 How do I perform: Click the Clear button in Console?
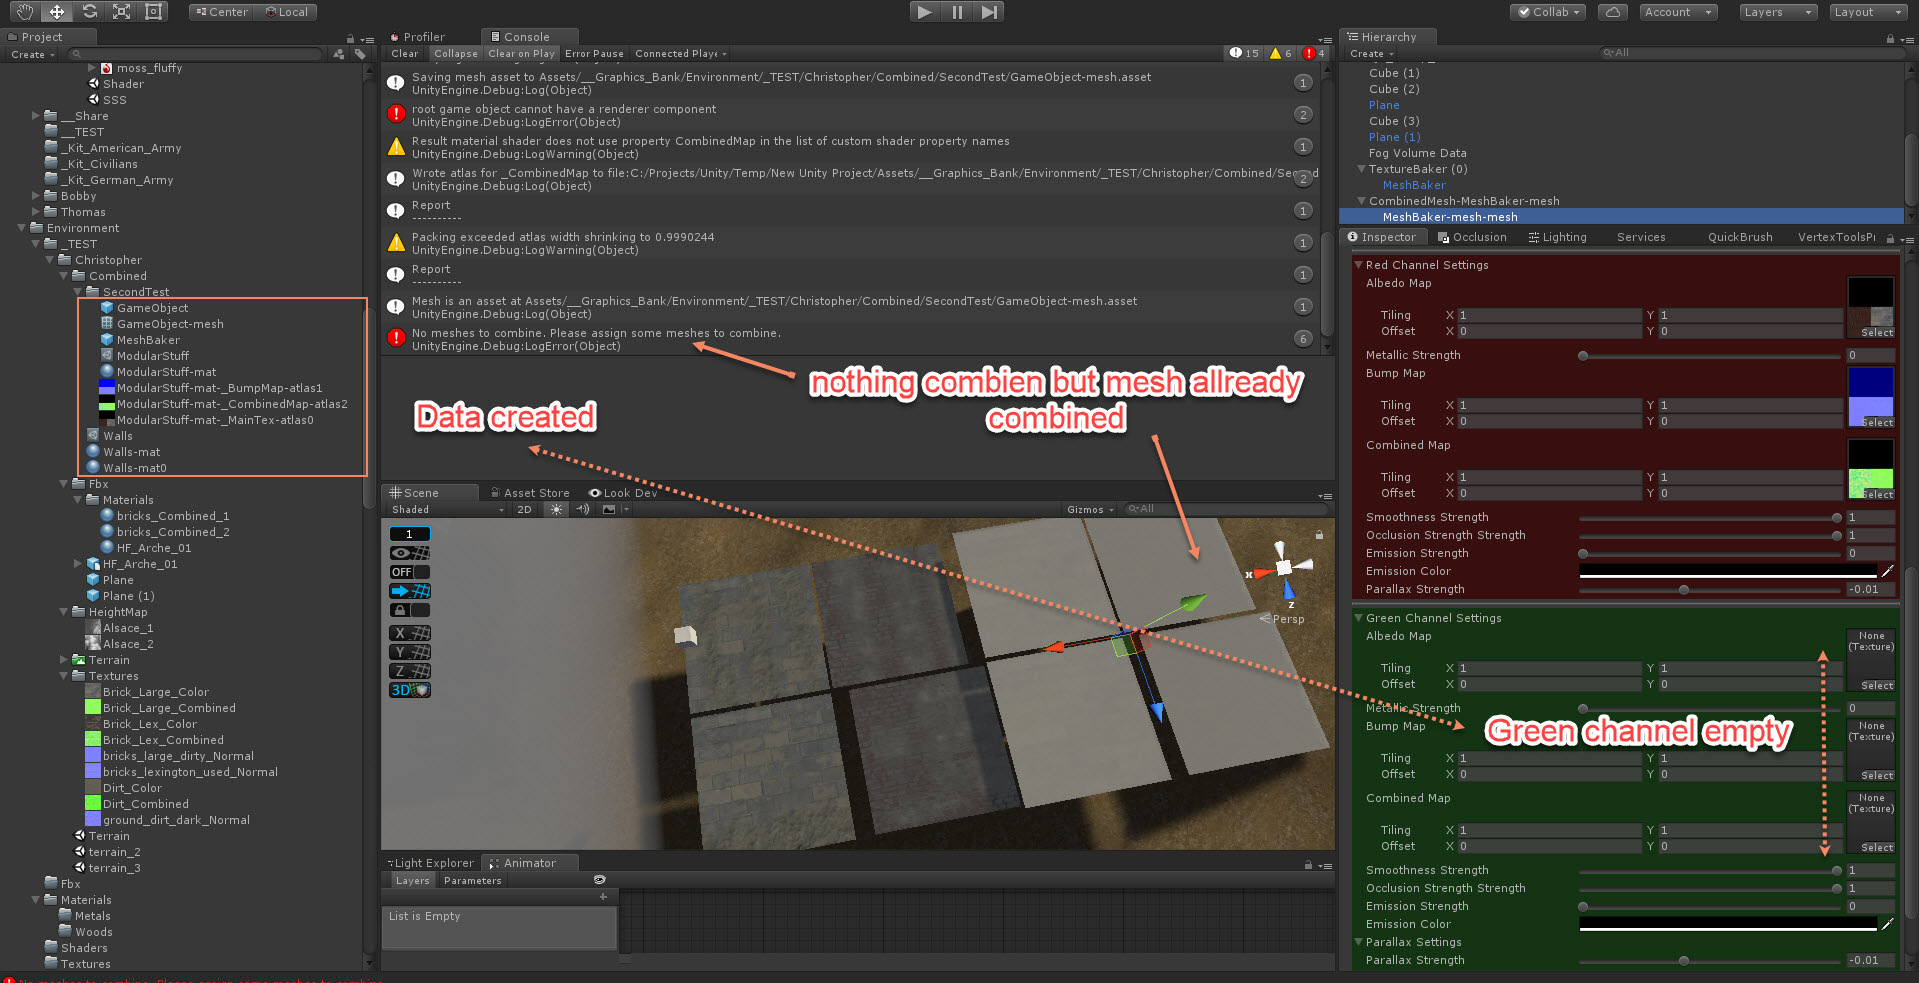pyautogui.click(x=404, y=53)
